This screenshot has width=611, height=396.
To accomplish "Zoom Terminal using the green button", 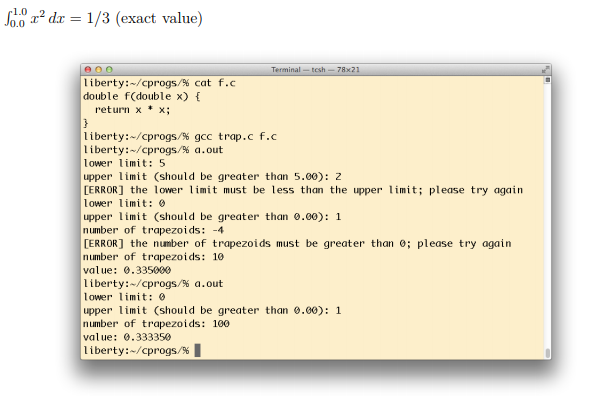I will tap(109, 69).
